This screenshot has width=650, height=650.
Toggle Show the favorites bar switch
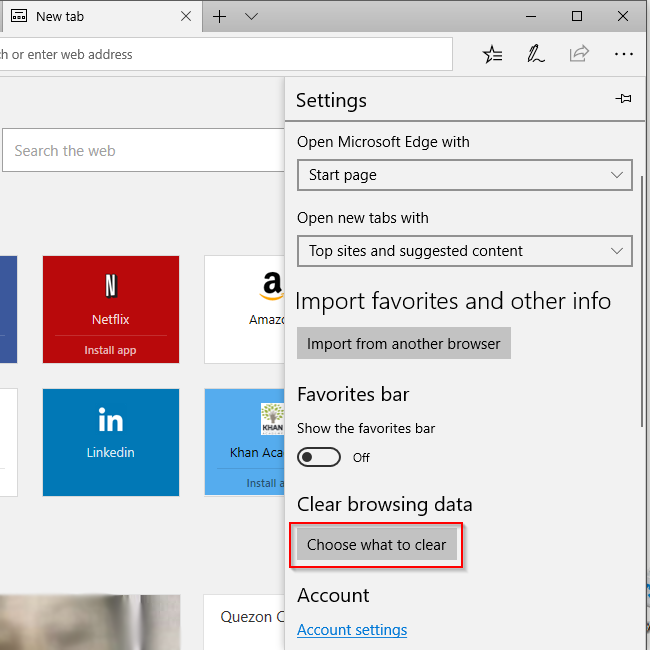coord(319,457)
